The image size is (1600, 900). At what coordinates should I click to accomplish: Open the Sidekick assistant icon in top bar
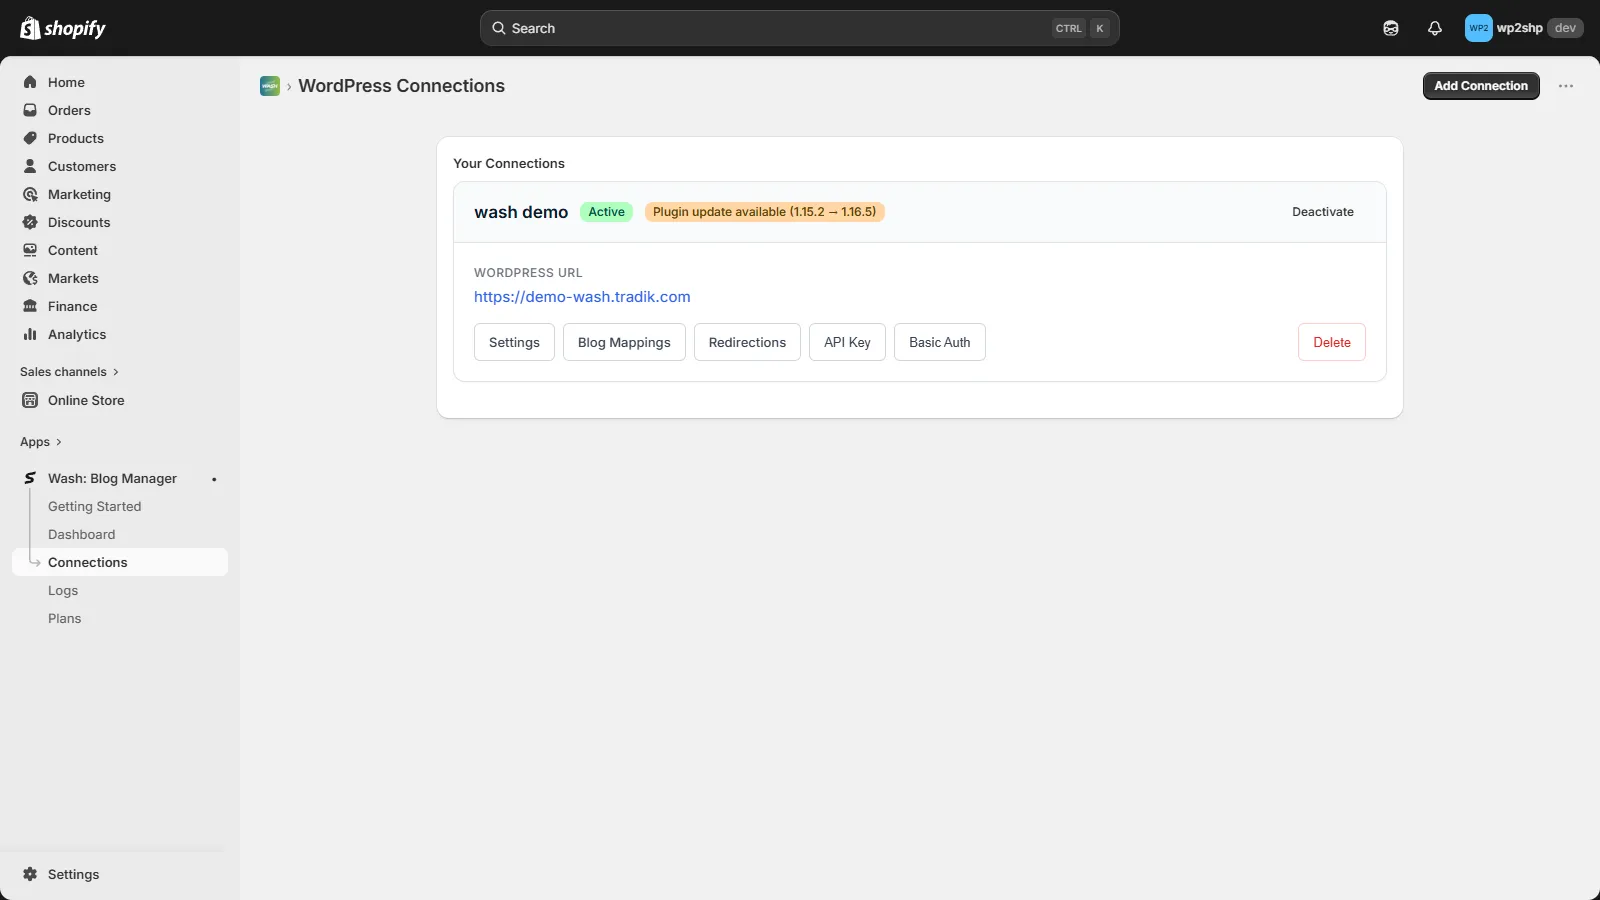pyautogui.click(x=1391, y=28)
